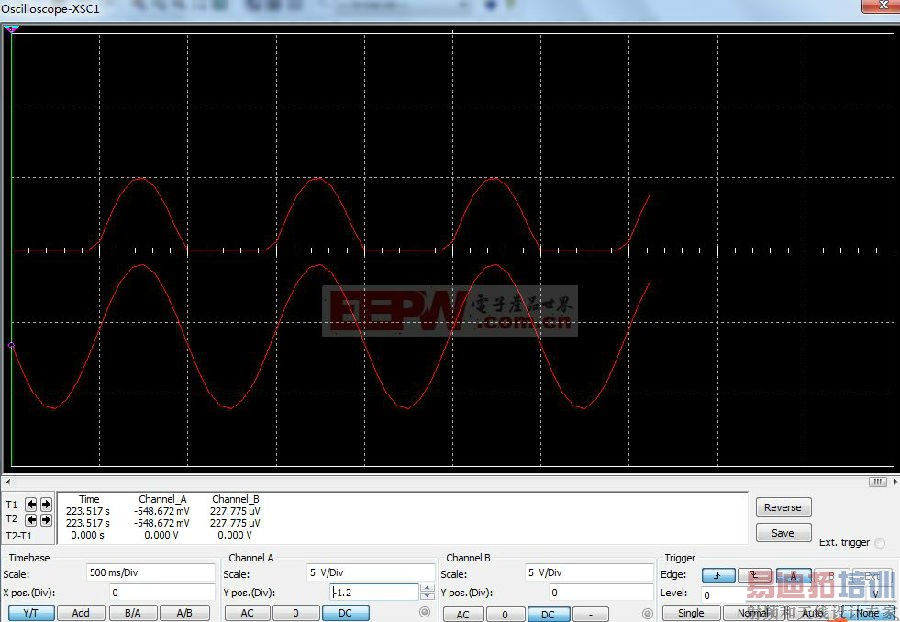Screen dimensions: 900x622
Task: Move cursor T1 left with its arrow
Action: click(x=32, y=504)
